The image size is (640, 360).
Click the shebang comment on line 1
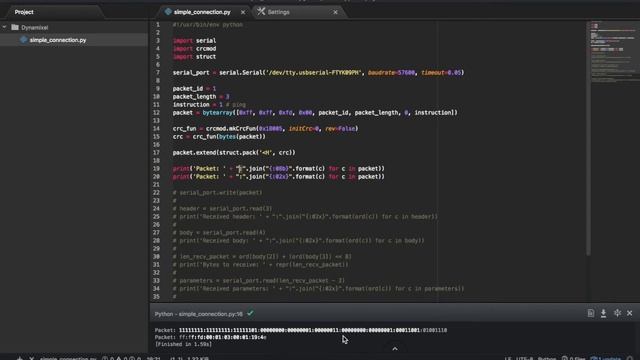coord(208,24)
